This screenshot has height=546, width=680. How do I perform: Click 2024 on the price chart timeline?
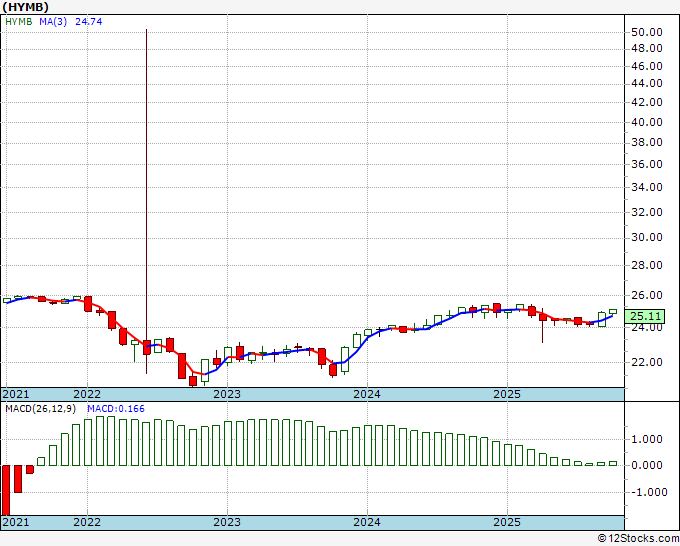tap(367, 394)
